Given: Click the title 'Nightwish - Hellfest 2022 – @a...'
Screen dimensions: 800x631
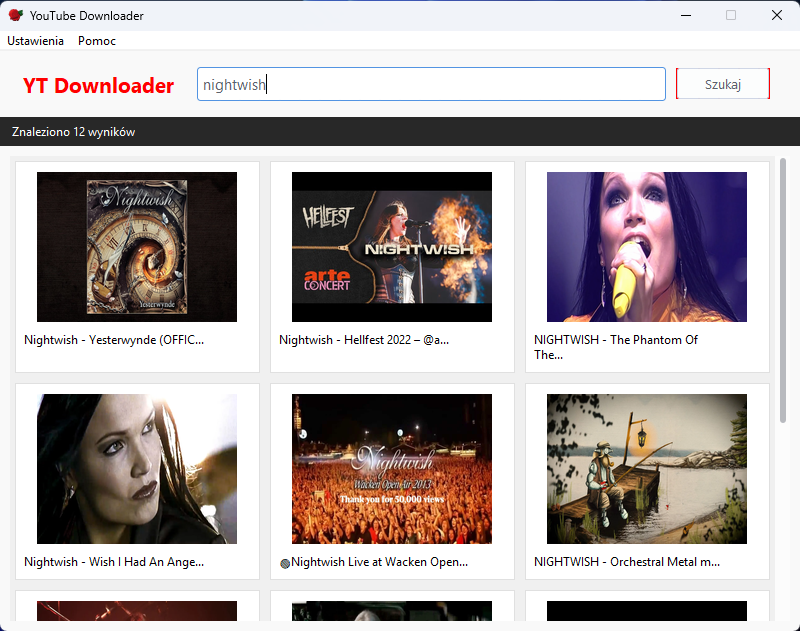Looking at the screenshot, I should (x=364, y=340).
